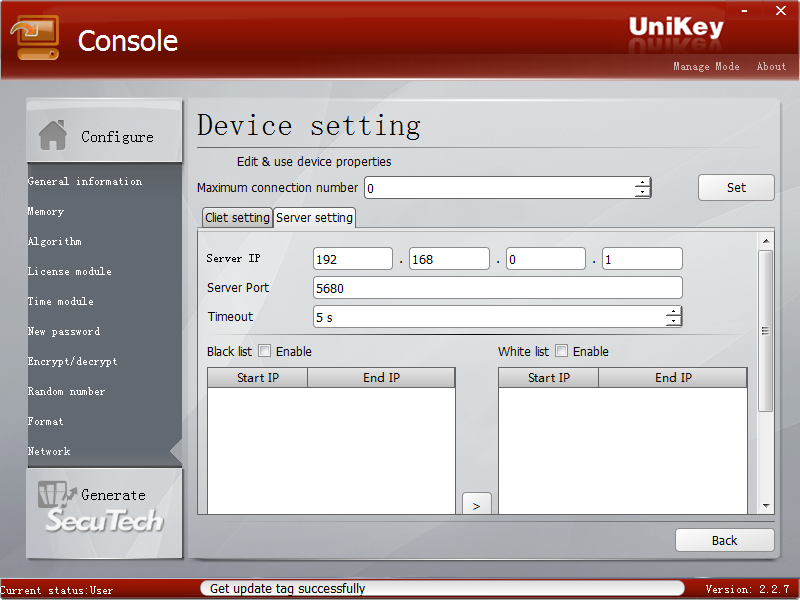
Task: Click the > move-to-white-list button
Action: tap(477, 505)
